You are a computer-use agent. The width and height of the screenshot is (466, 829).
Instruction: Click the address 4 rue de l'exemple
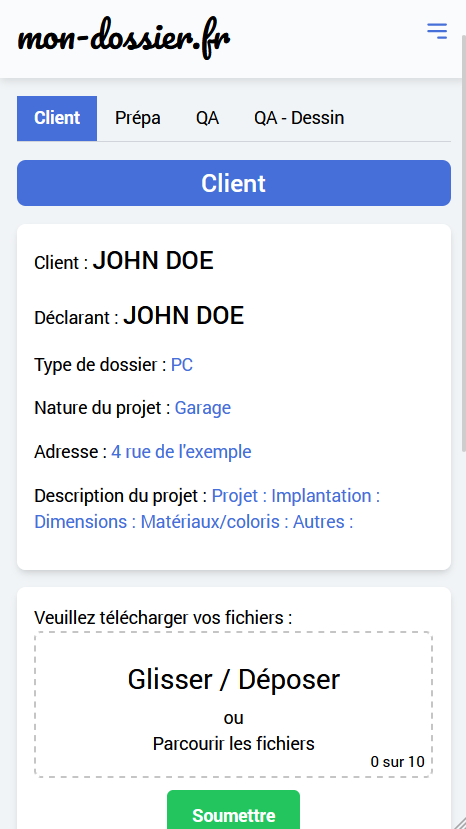coord(181,452)
